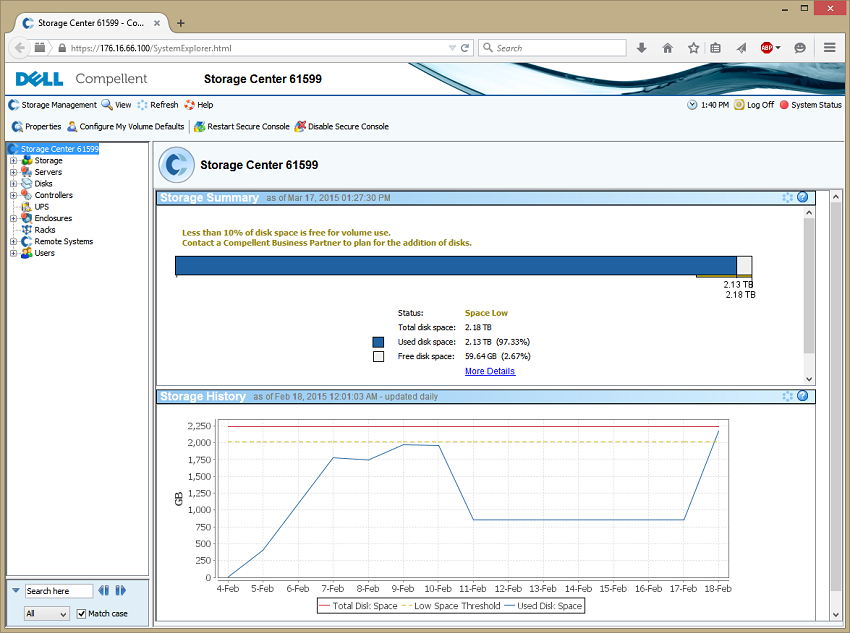Image resolution: width=850 pixels, height=633 pixels.
Task: Click Disable Secure Console
Action: pyautogui.click(x=342, y=126)
